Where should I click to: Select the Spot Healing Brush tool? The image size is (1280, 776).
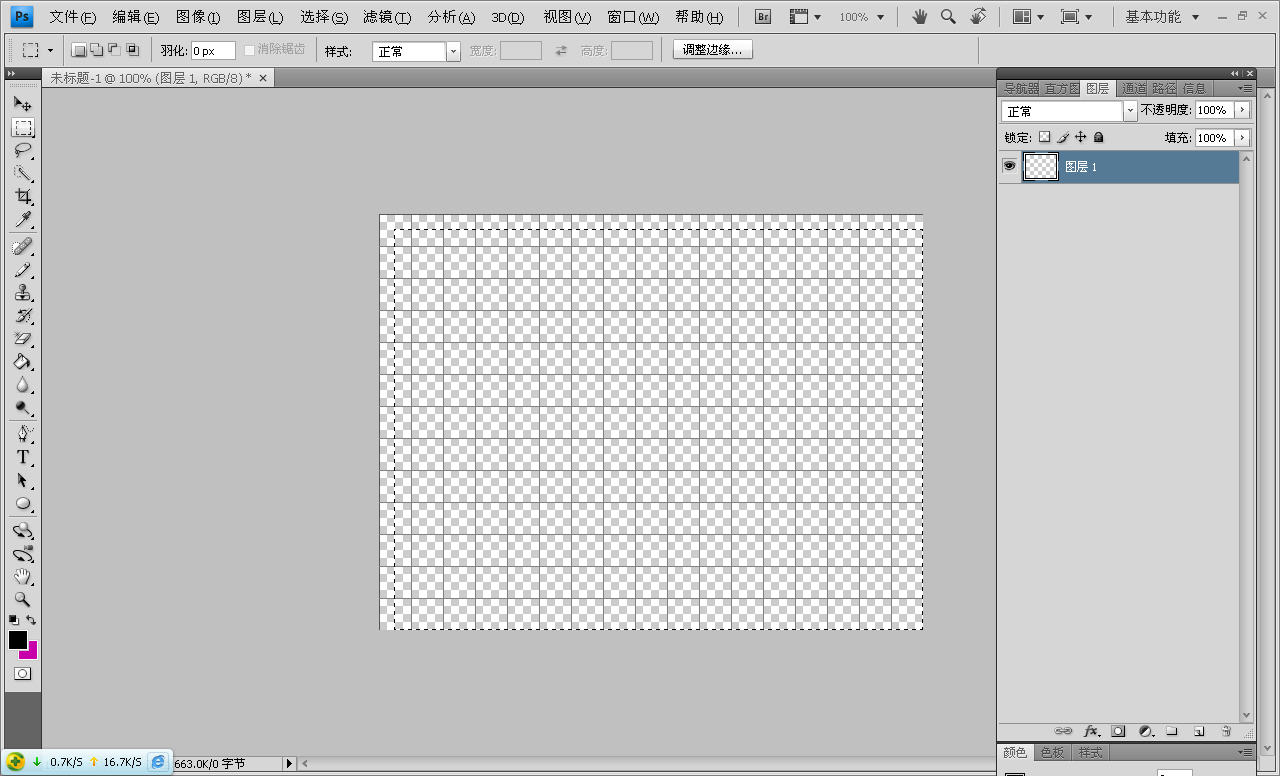(22, 246)
